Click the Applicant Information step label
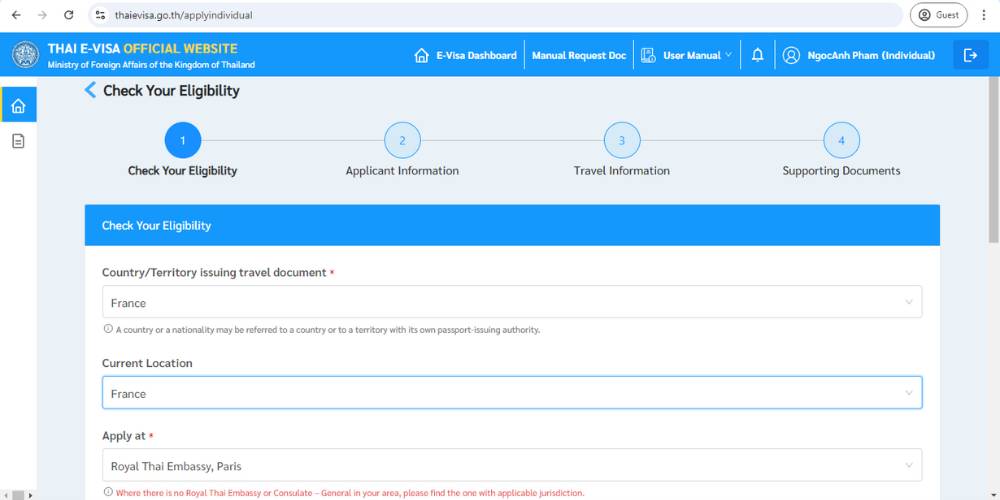 coord(402,171)
